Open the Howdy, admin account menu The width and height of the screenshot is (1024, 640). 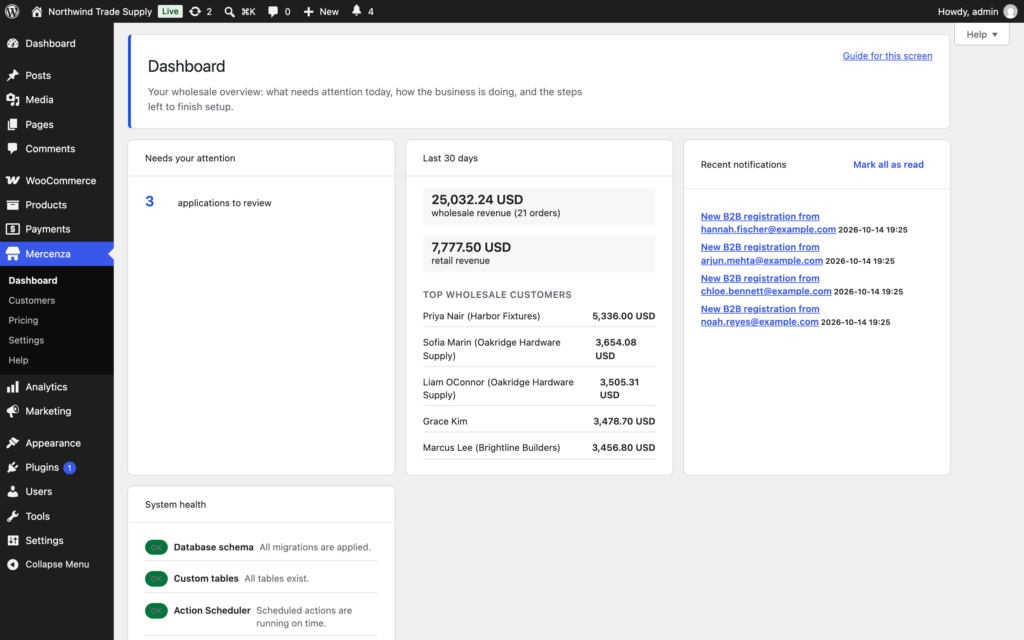point(977,11)
